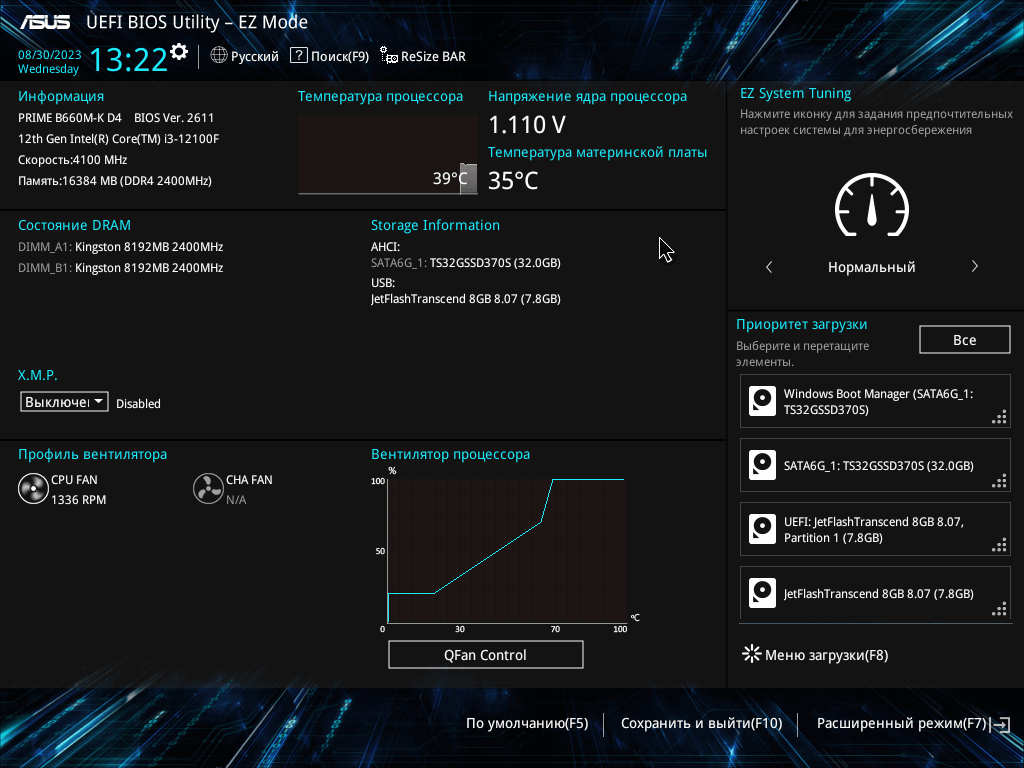
Task: Click the 13:22 system time
Action: [128, 59]
